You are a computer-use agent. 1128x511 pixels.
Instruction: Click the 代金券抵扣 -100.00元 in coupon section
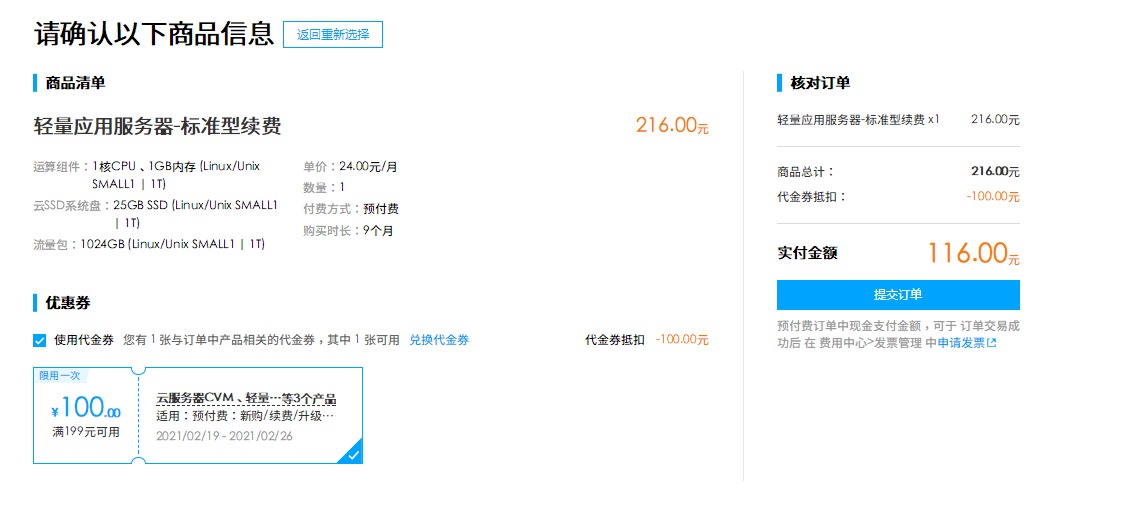pyautogui.click(x=647, y=340)
